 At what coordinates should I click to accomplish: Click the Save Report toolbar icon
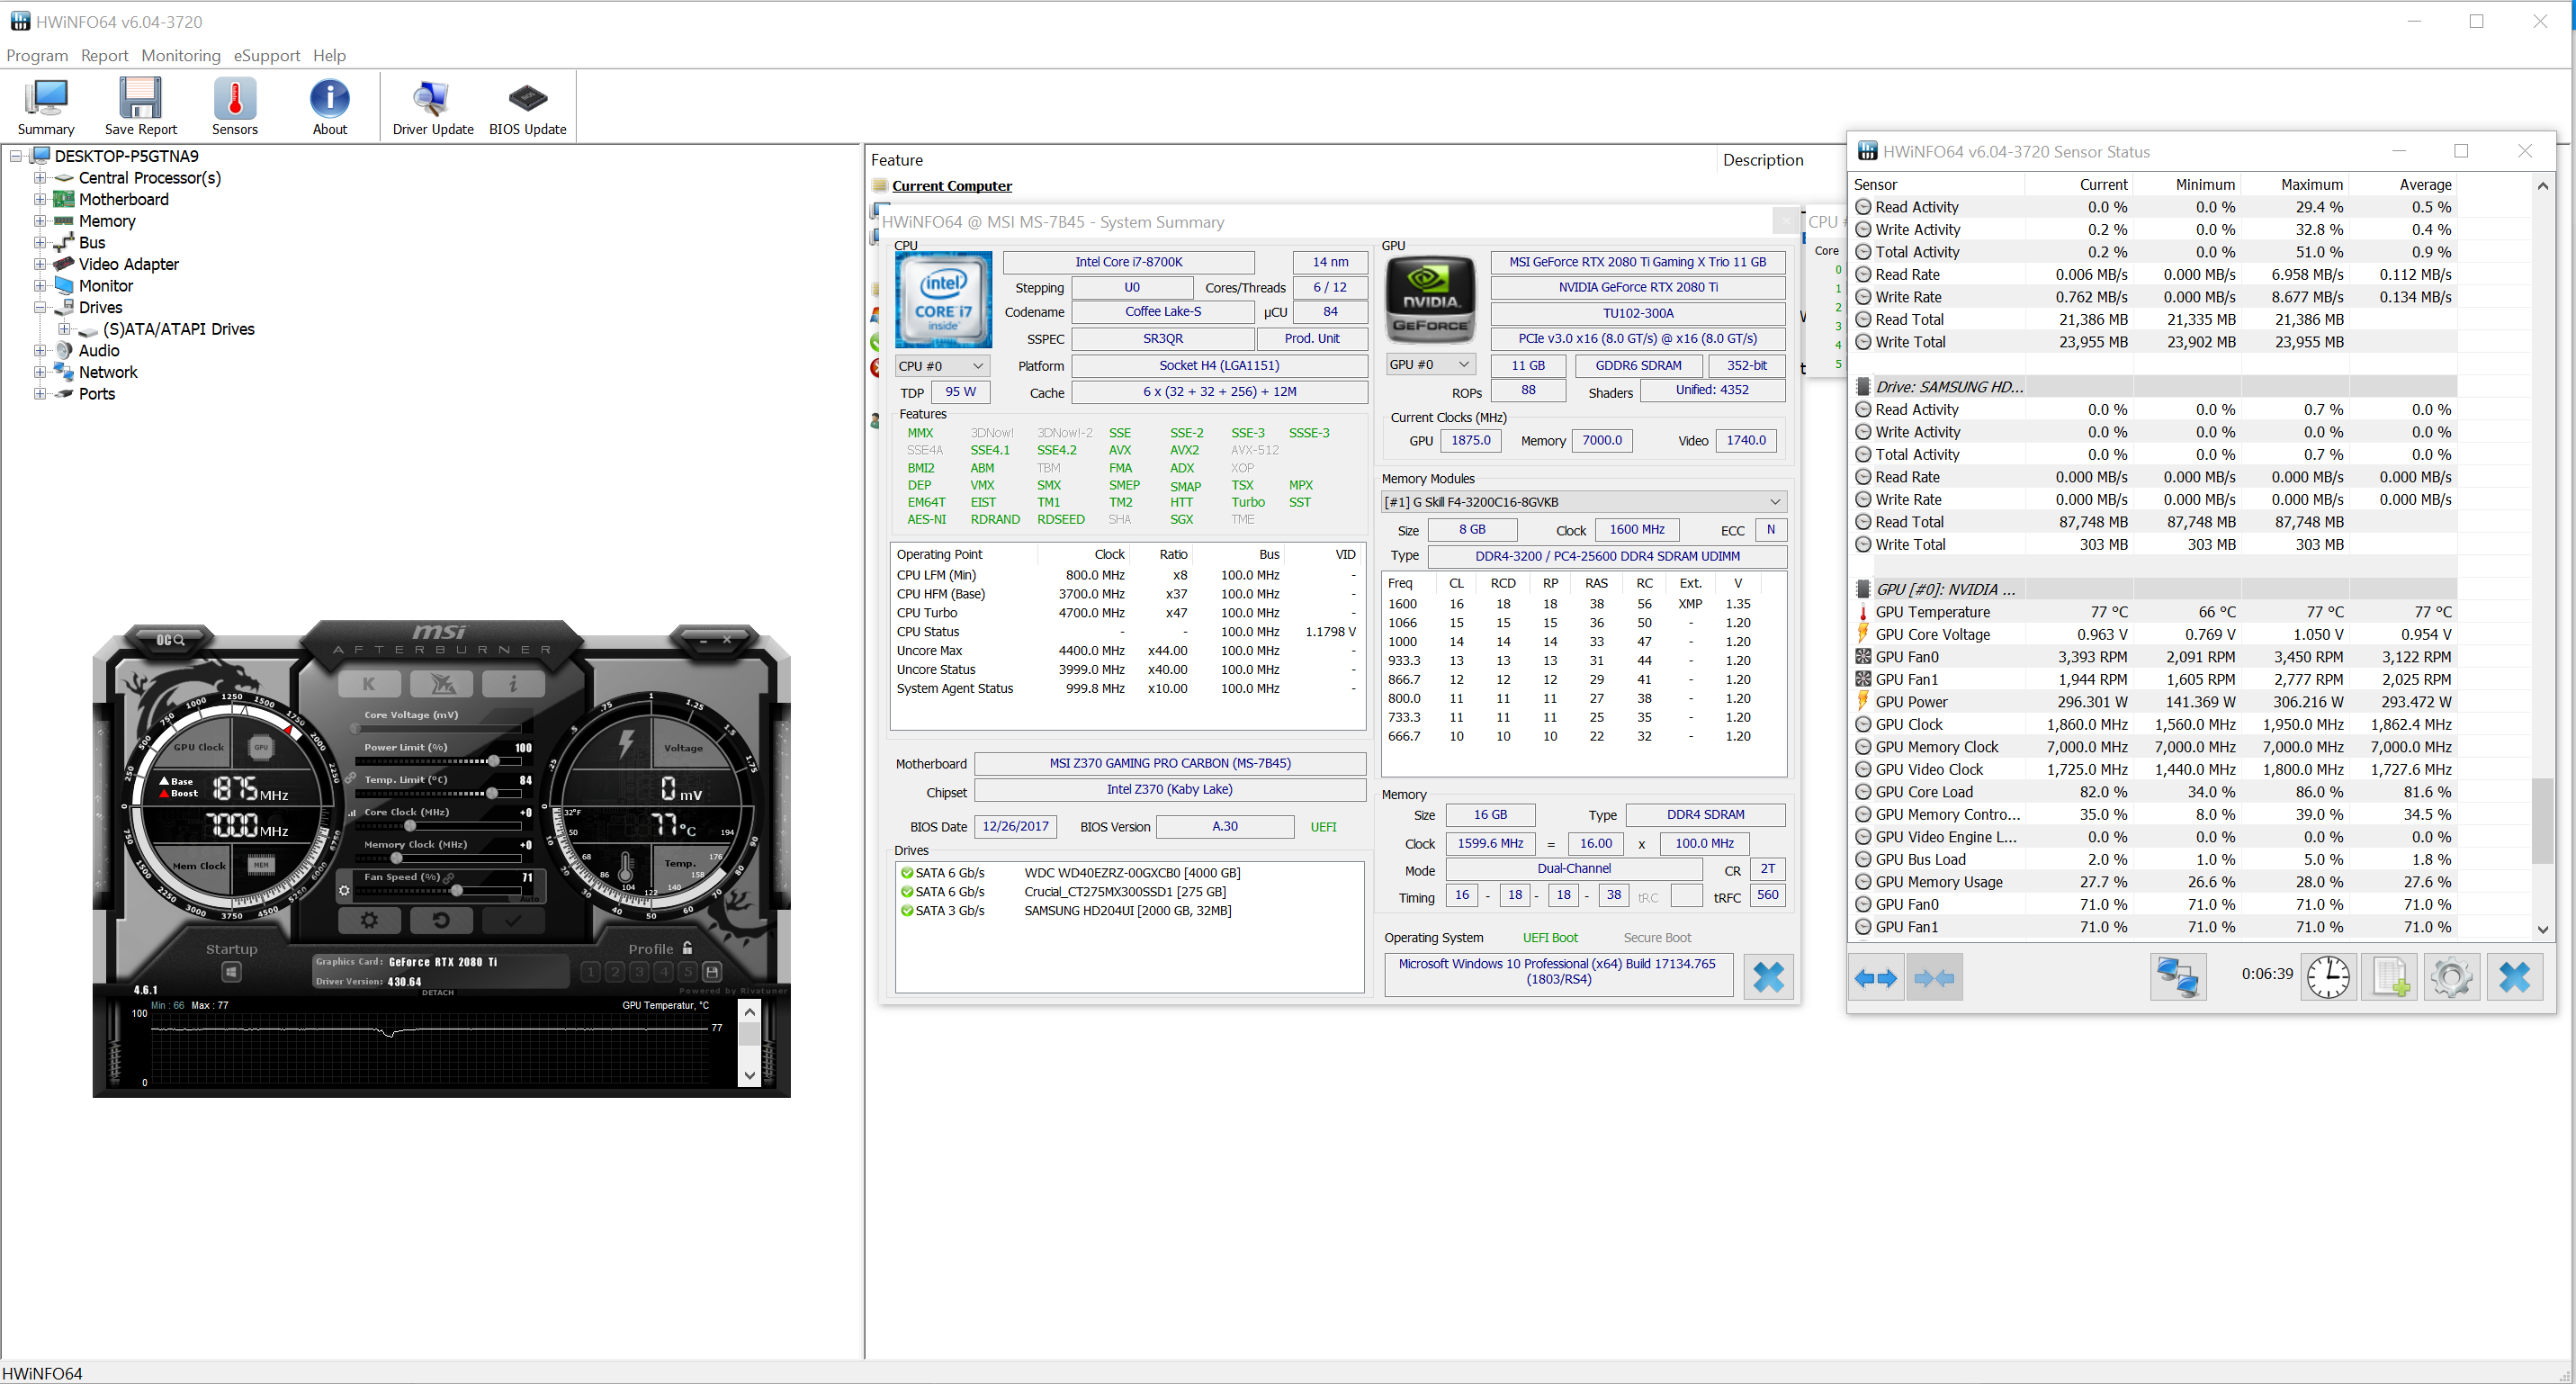(x=140, y=106)
